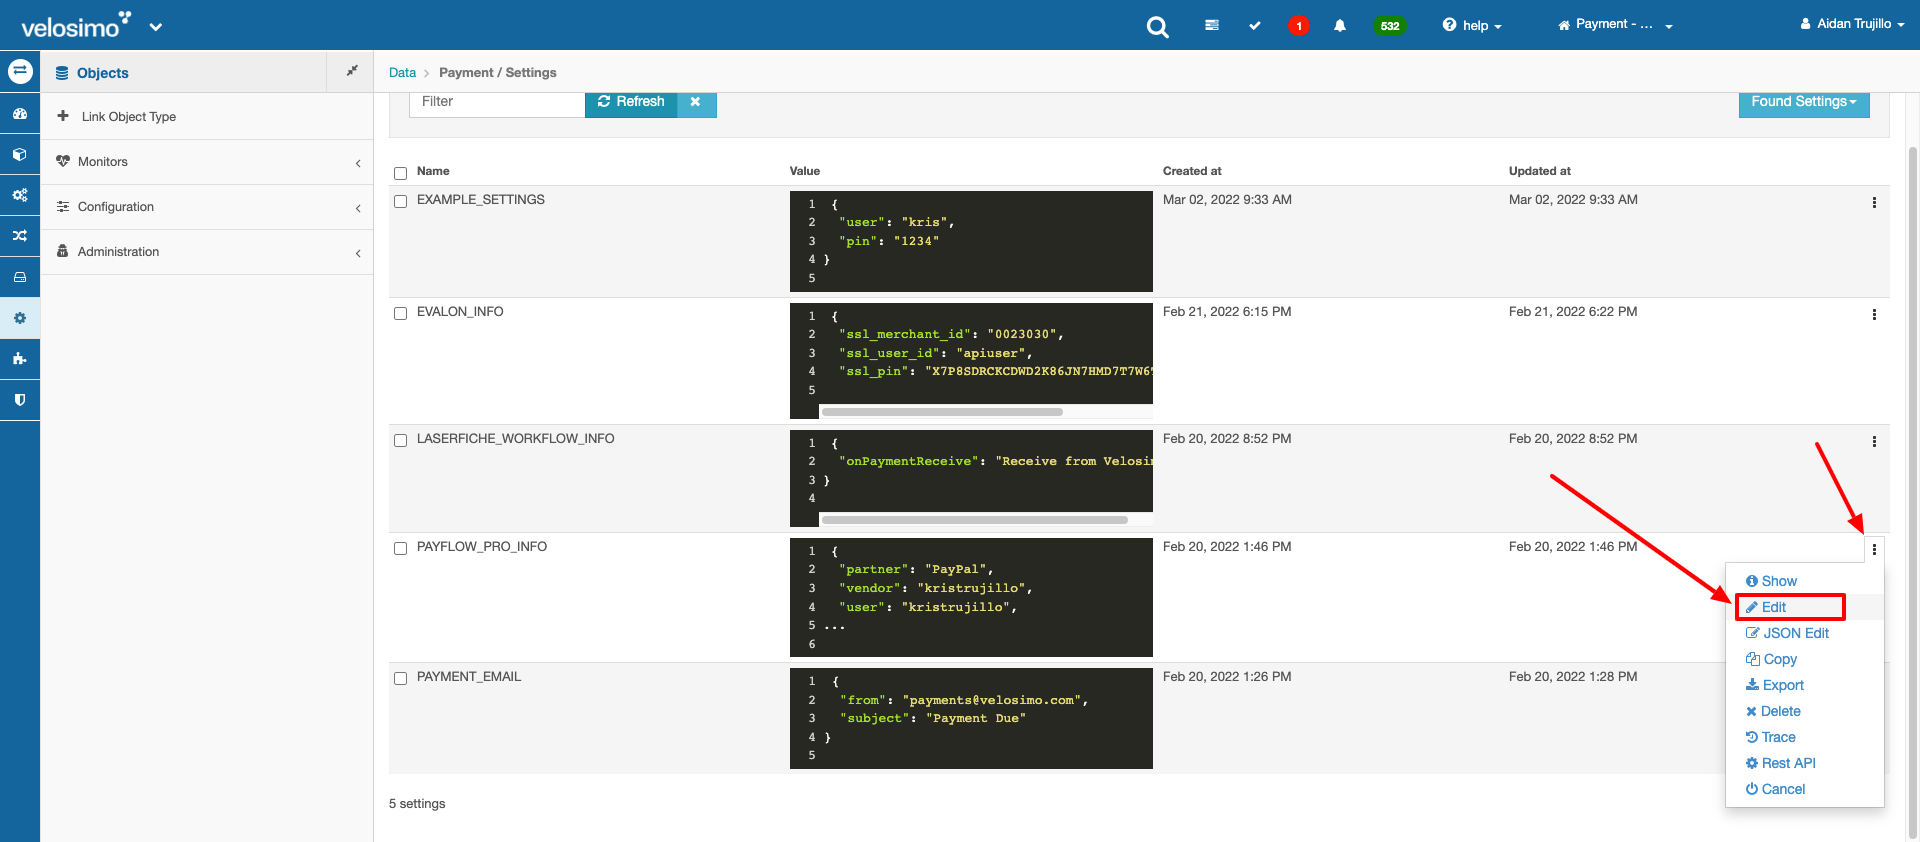This screenshot has width=1920, height=842.
Task: Focus the Filter input field
Action: click(497, 102)
